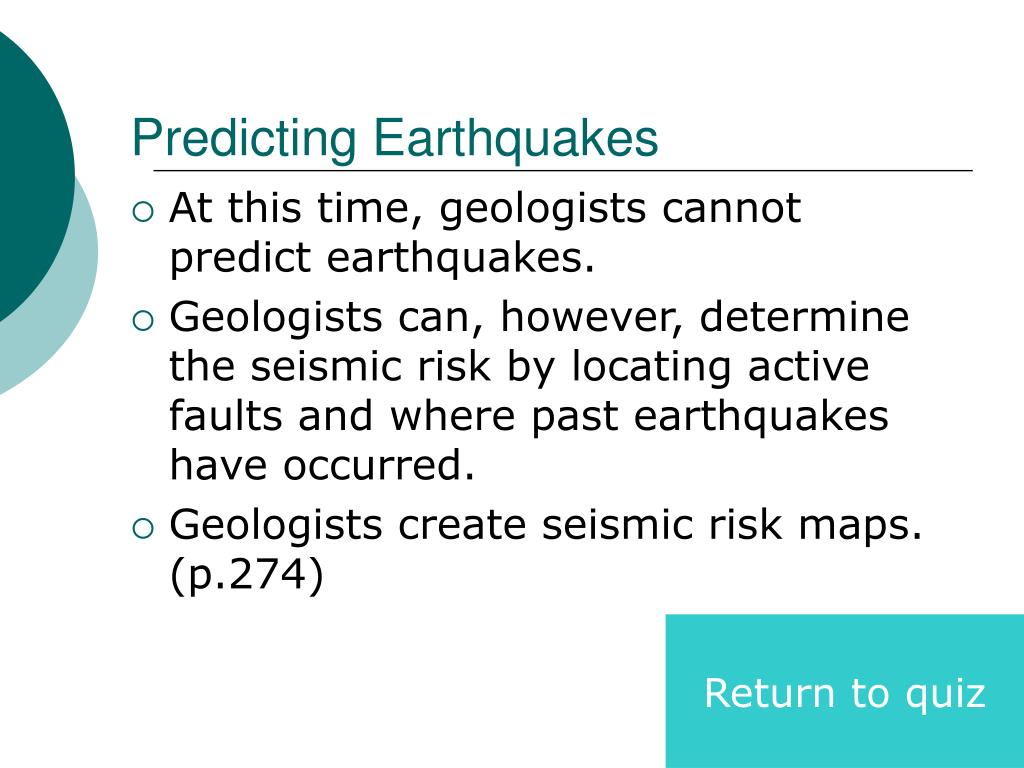
Task: Click the second hollow bullet marker
Action: click(x=143, y=320)
